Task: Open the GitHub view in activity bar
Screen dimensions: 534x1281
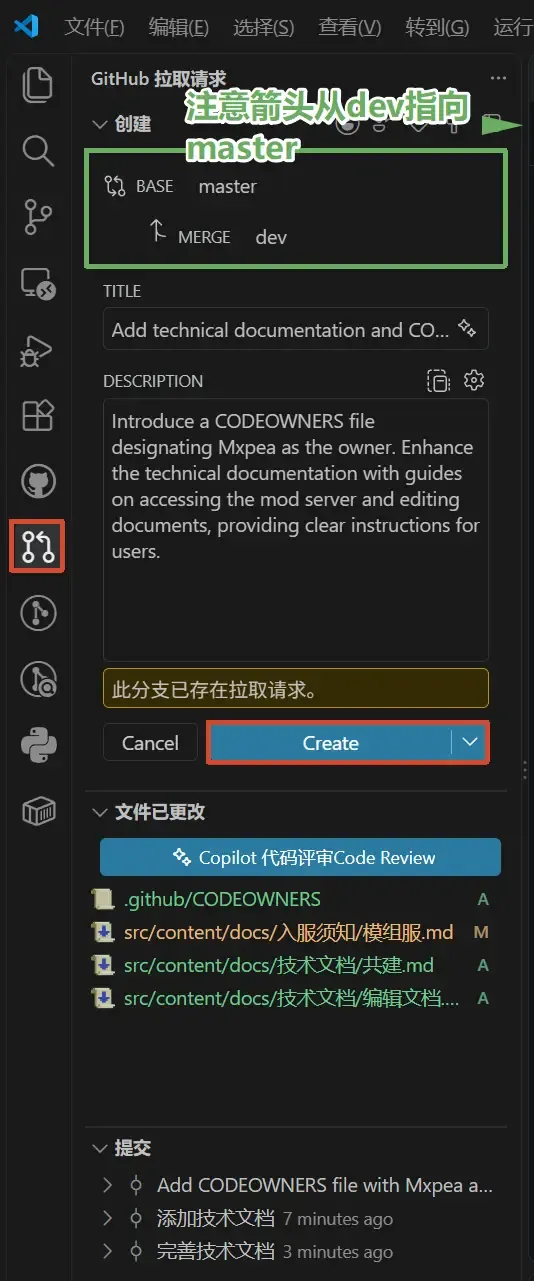Action: (38, 481)
